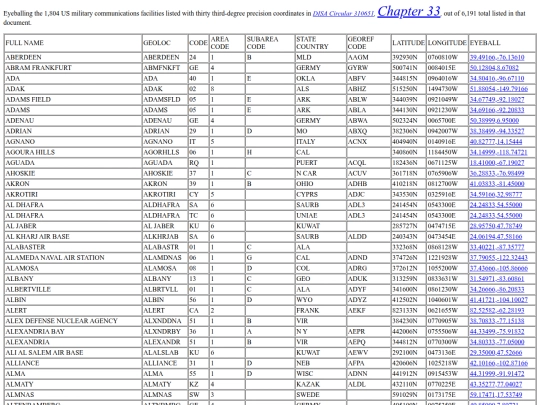The image size is (540, 405).
Task: Follow the Eyeball link in the ADA row
Action: coord(497,79)
